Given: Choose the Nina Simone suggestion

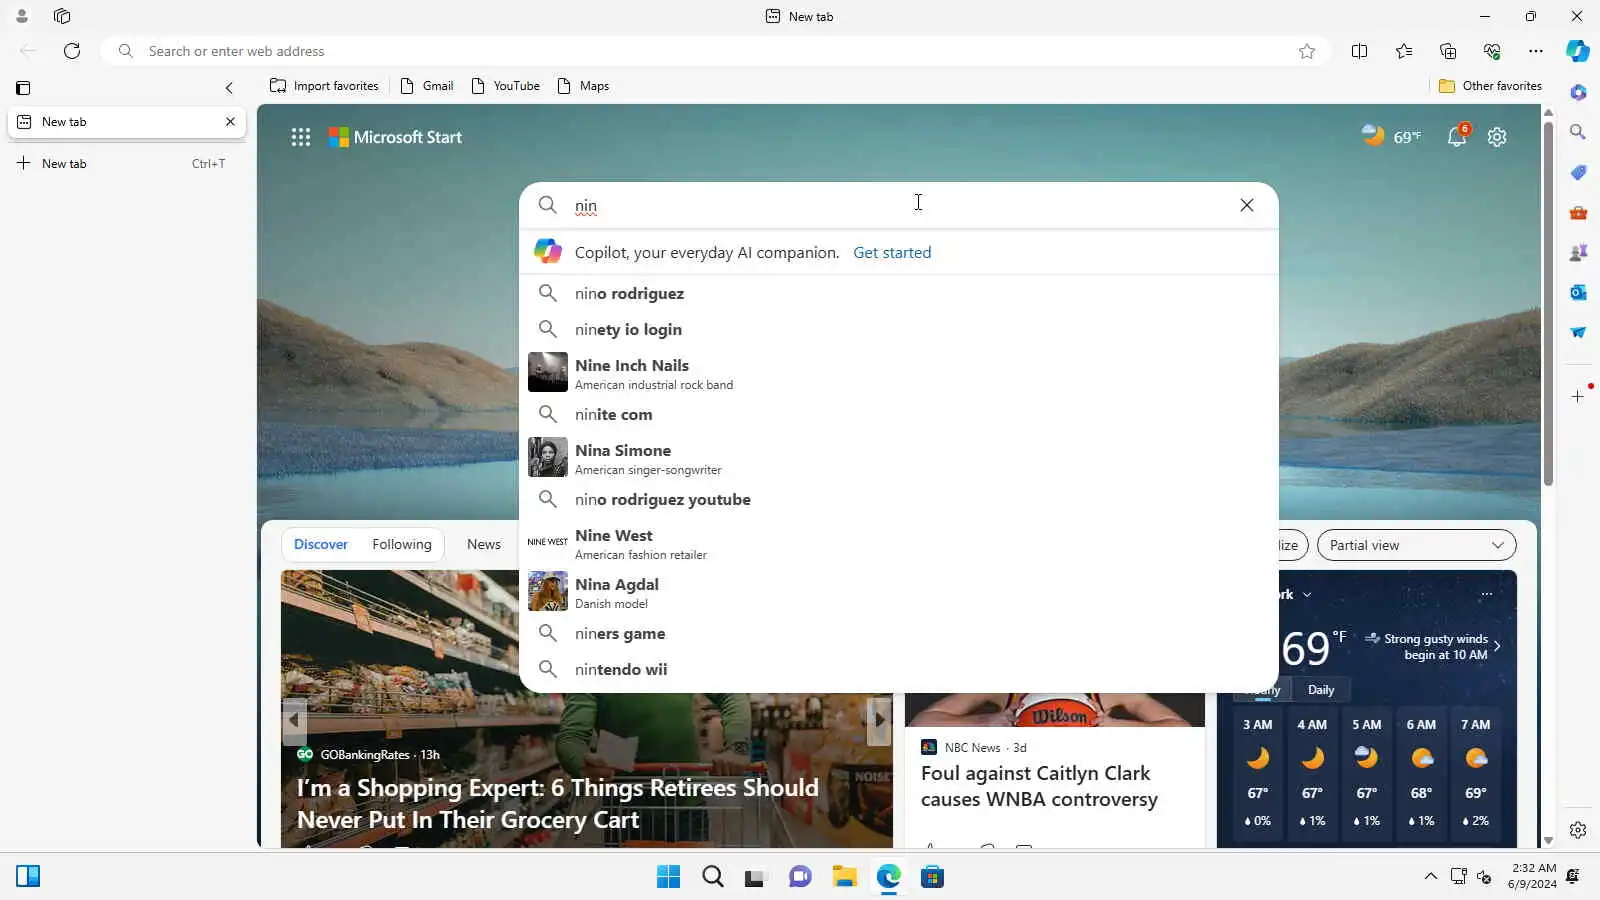Looking at the screenshot, I should (899, 458).
